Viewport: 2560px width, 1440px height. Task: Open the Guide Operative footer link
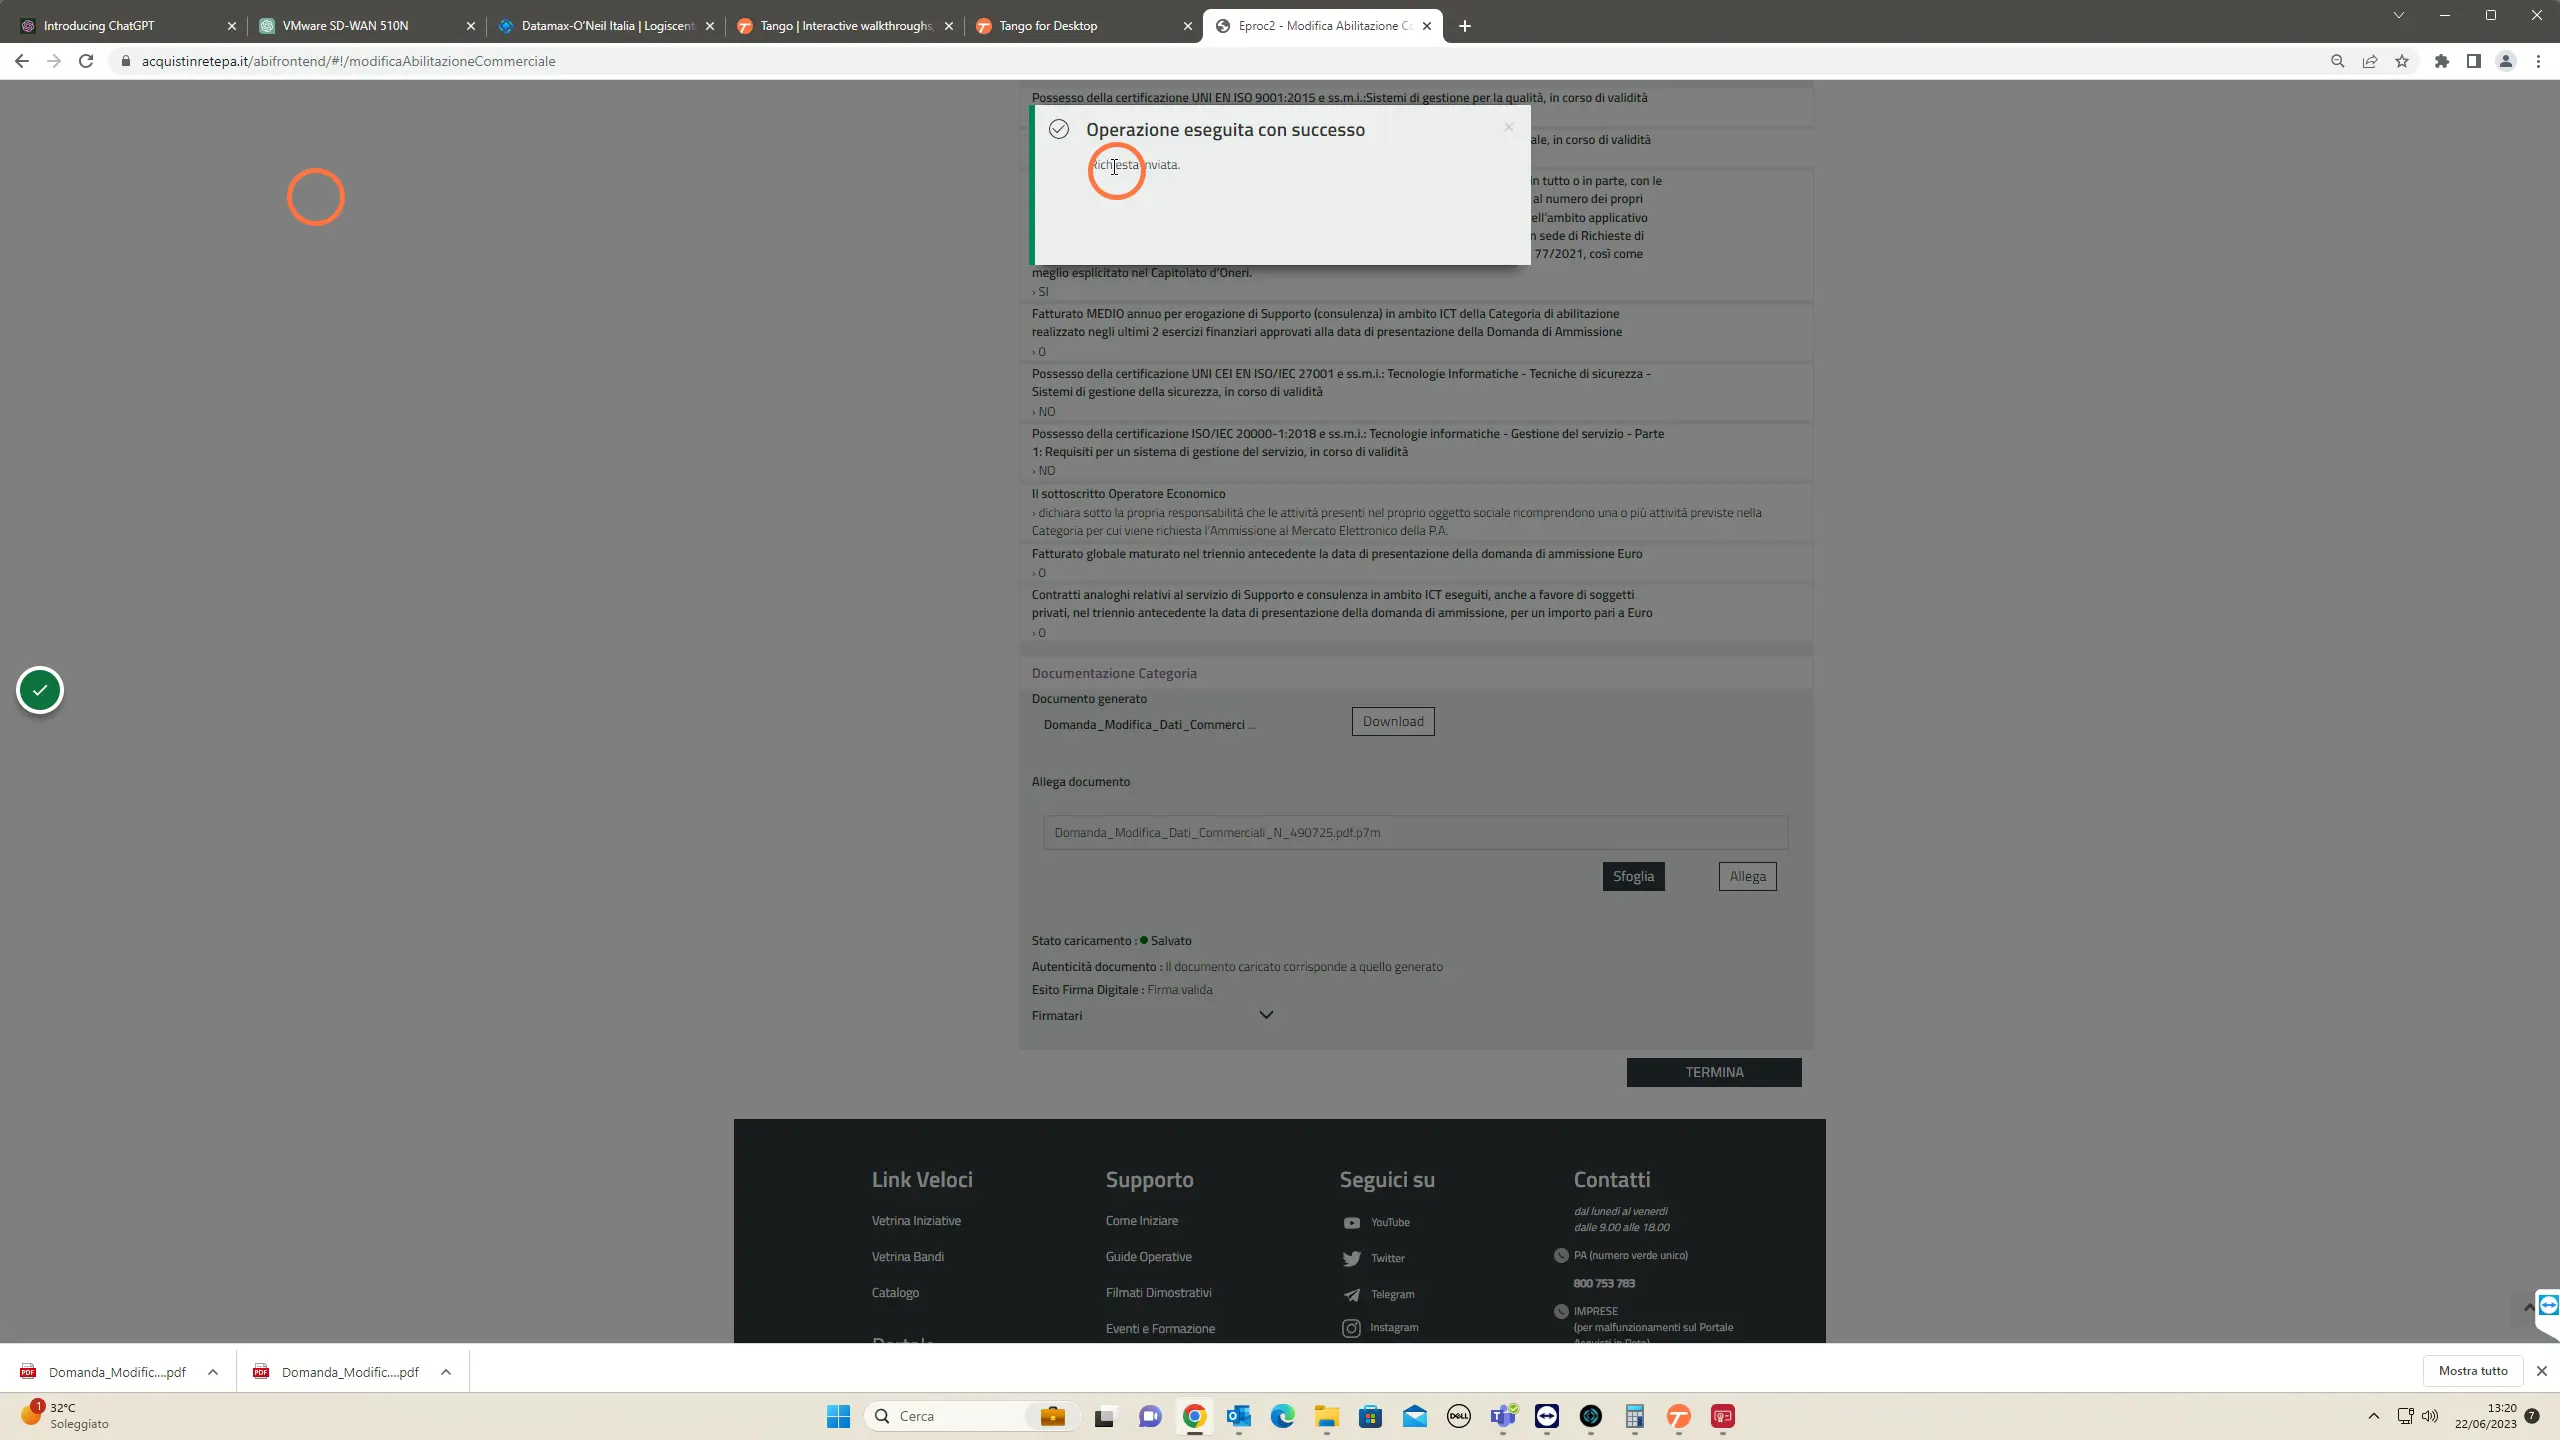(x=1148, y=1257)
